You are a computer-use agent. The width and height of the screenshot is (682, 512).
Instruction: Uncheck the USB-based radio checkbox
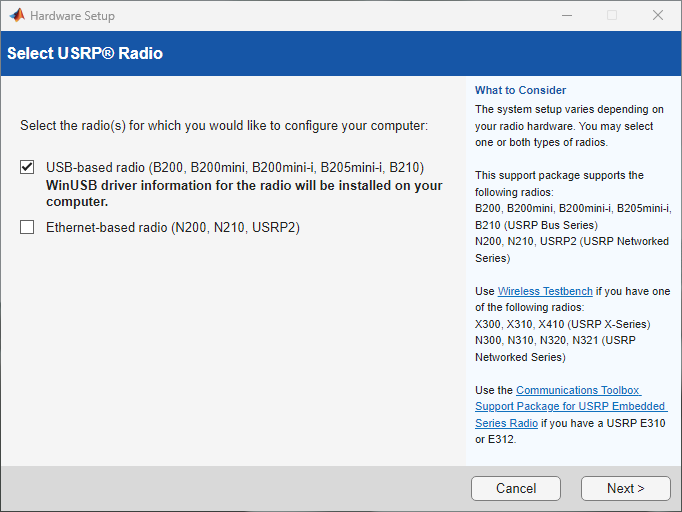point(27,167)
